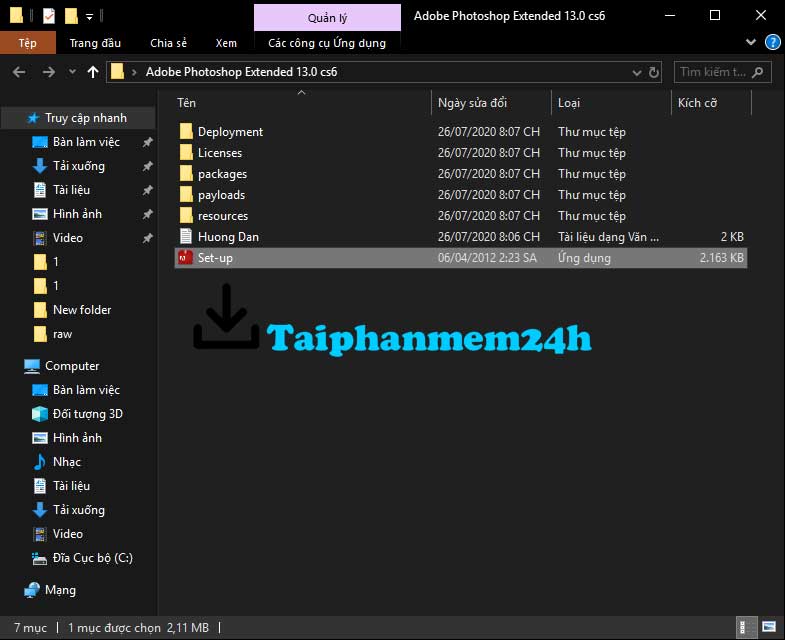
Task: Sort by Ngày sửa đổi column header
Action: (491, 103)
